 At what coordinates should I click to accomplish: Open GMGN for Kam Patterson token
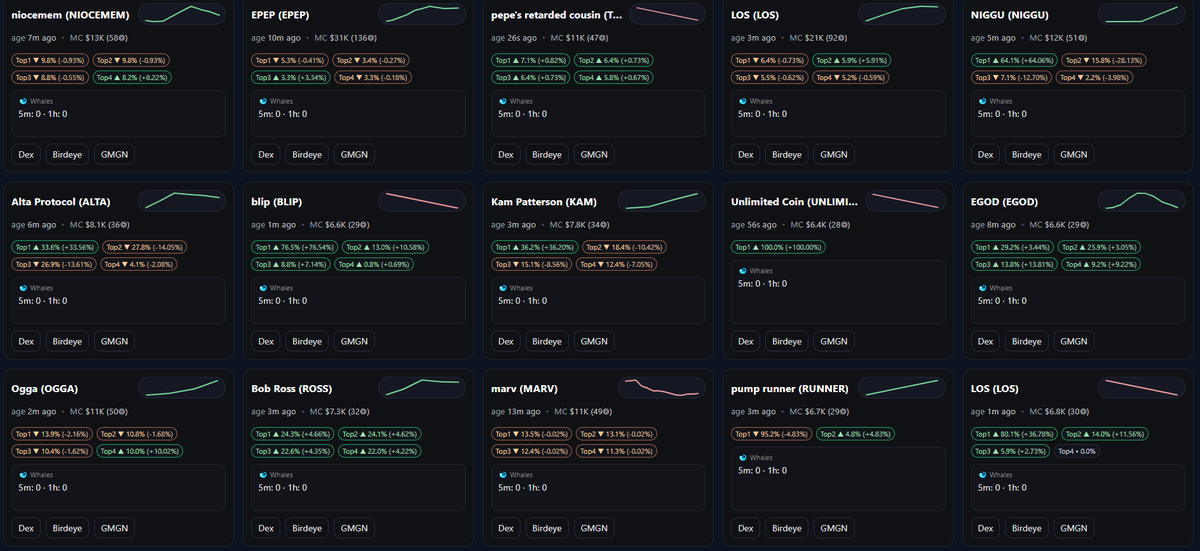point(594,342)
